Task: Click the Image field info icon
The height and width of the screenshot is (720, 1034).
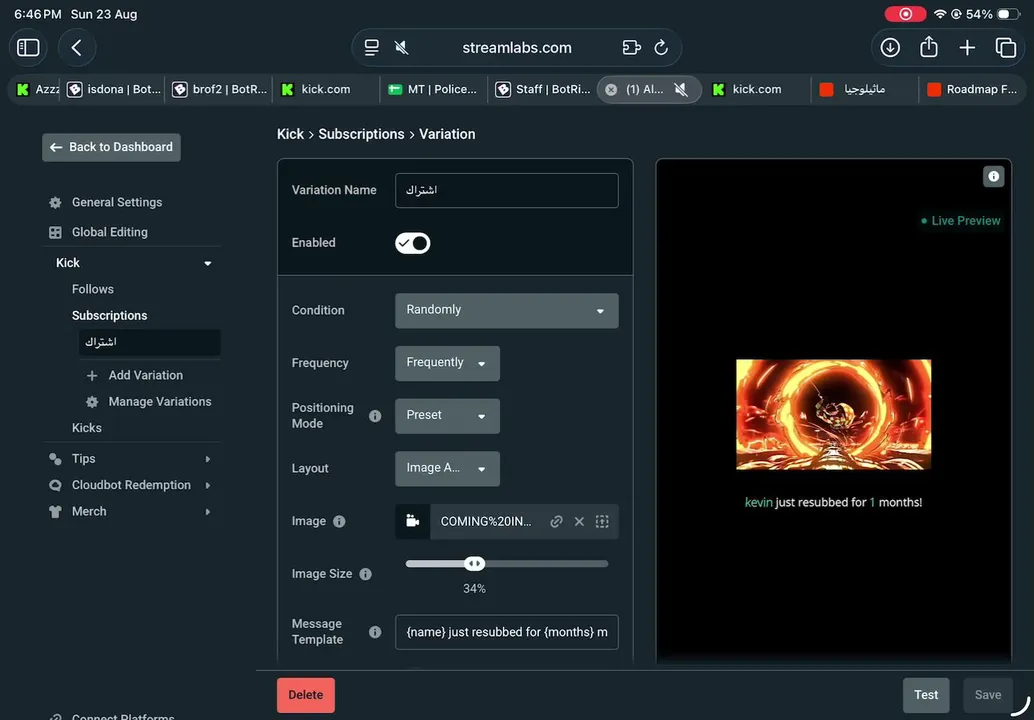Action: pos(339,522)
